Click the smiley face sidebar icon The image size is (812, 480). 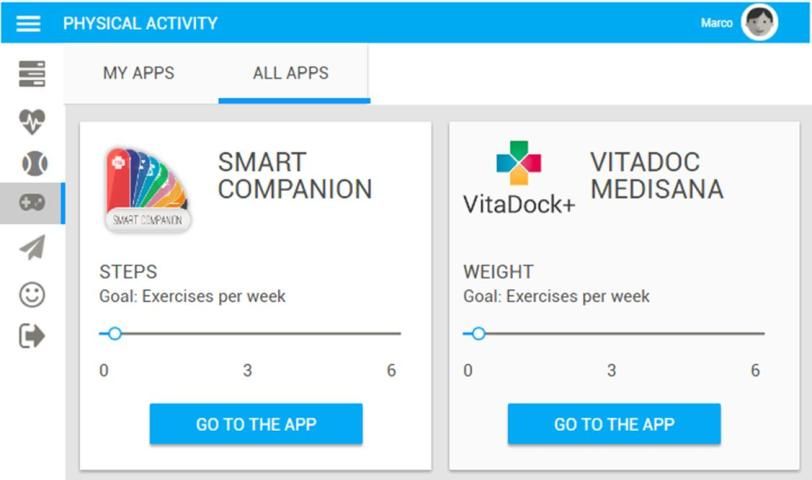tap(32, 294)
